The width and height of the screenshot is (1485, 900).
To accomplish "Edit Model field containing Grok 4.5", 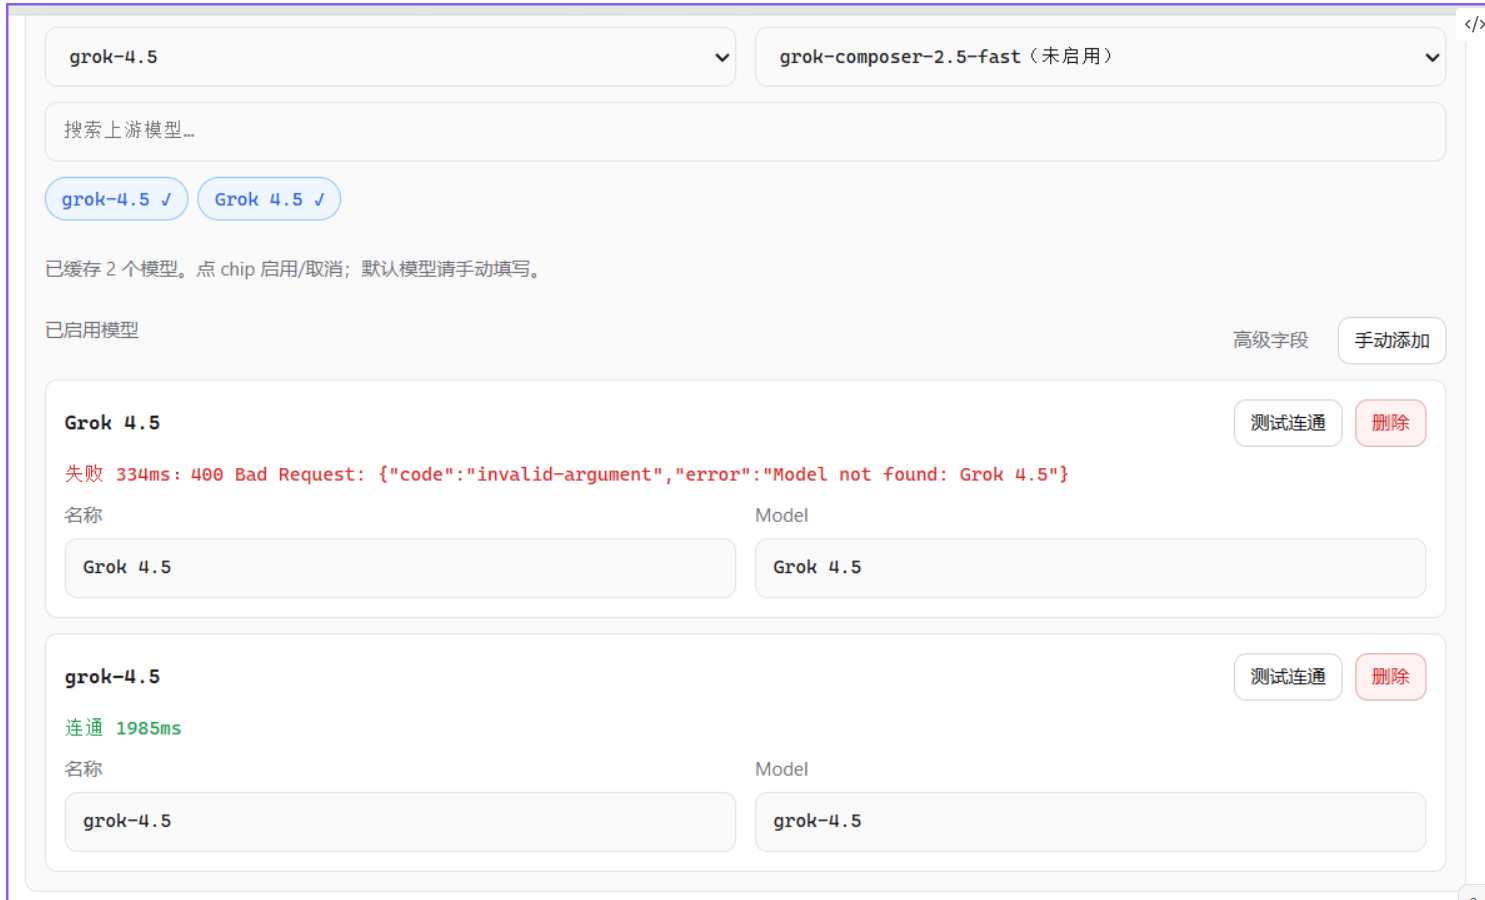I will coord(1090,568).
